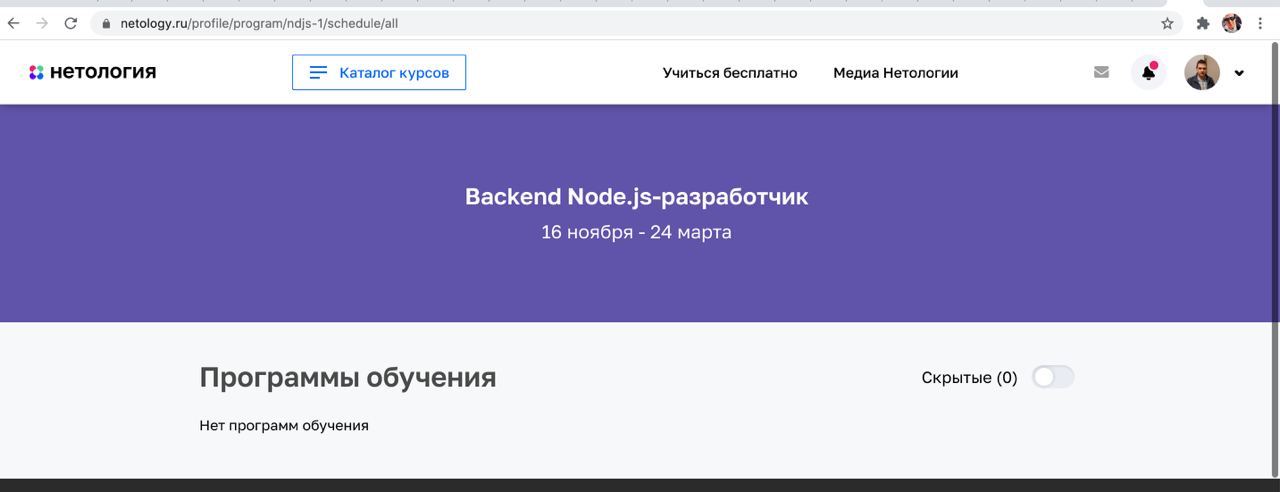This screenshot has width=1280, height=492.
Task: Open Медиа Нетологии link
Action: click(x=896, y=73)
